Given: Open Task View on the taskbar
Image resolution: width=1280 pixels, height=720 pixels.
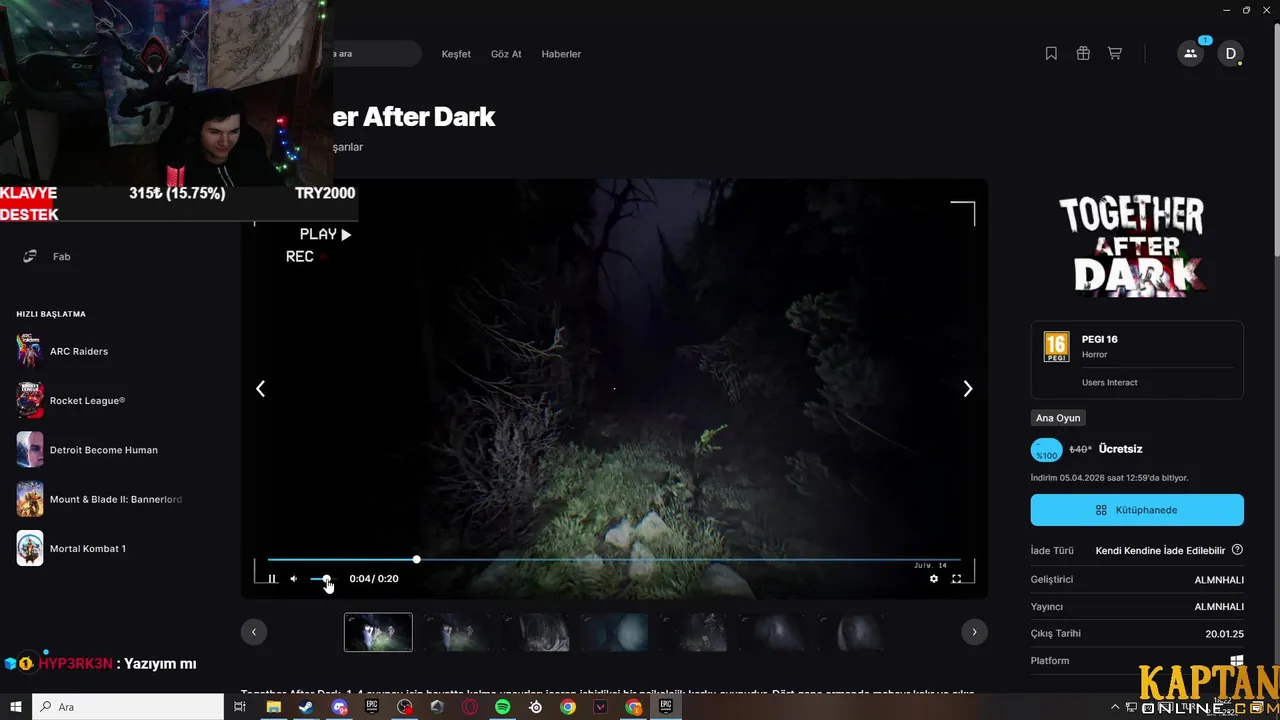Looking at the screenshot, I should coord(240,707).
